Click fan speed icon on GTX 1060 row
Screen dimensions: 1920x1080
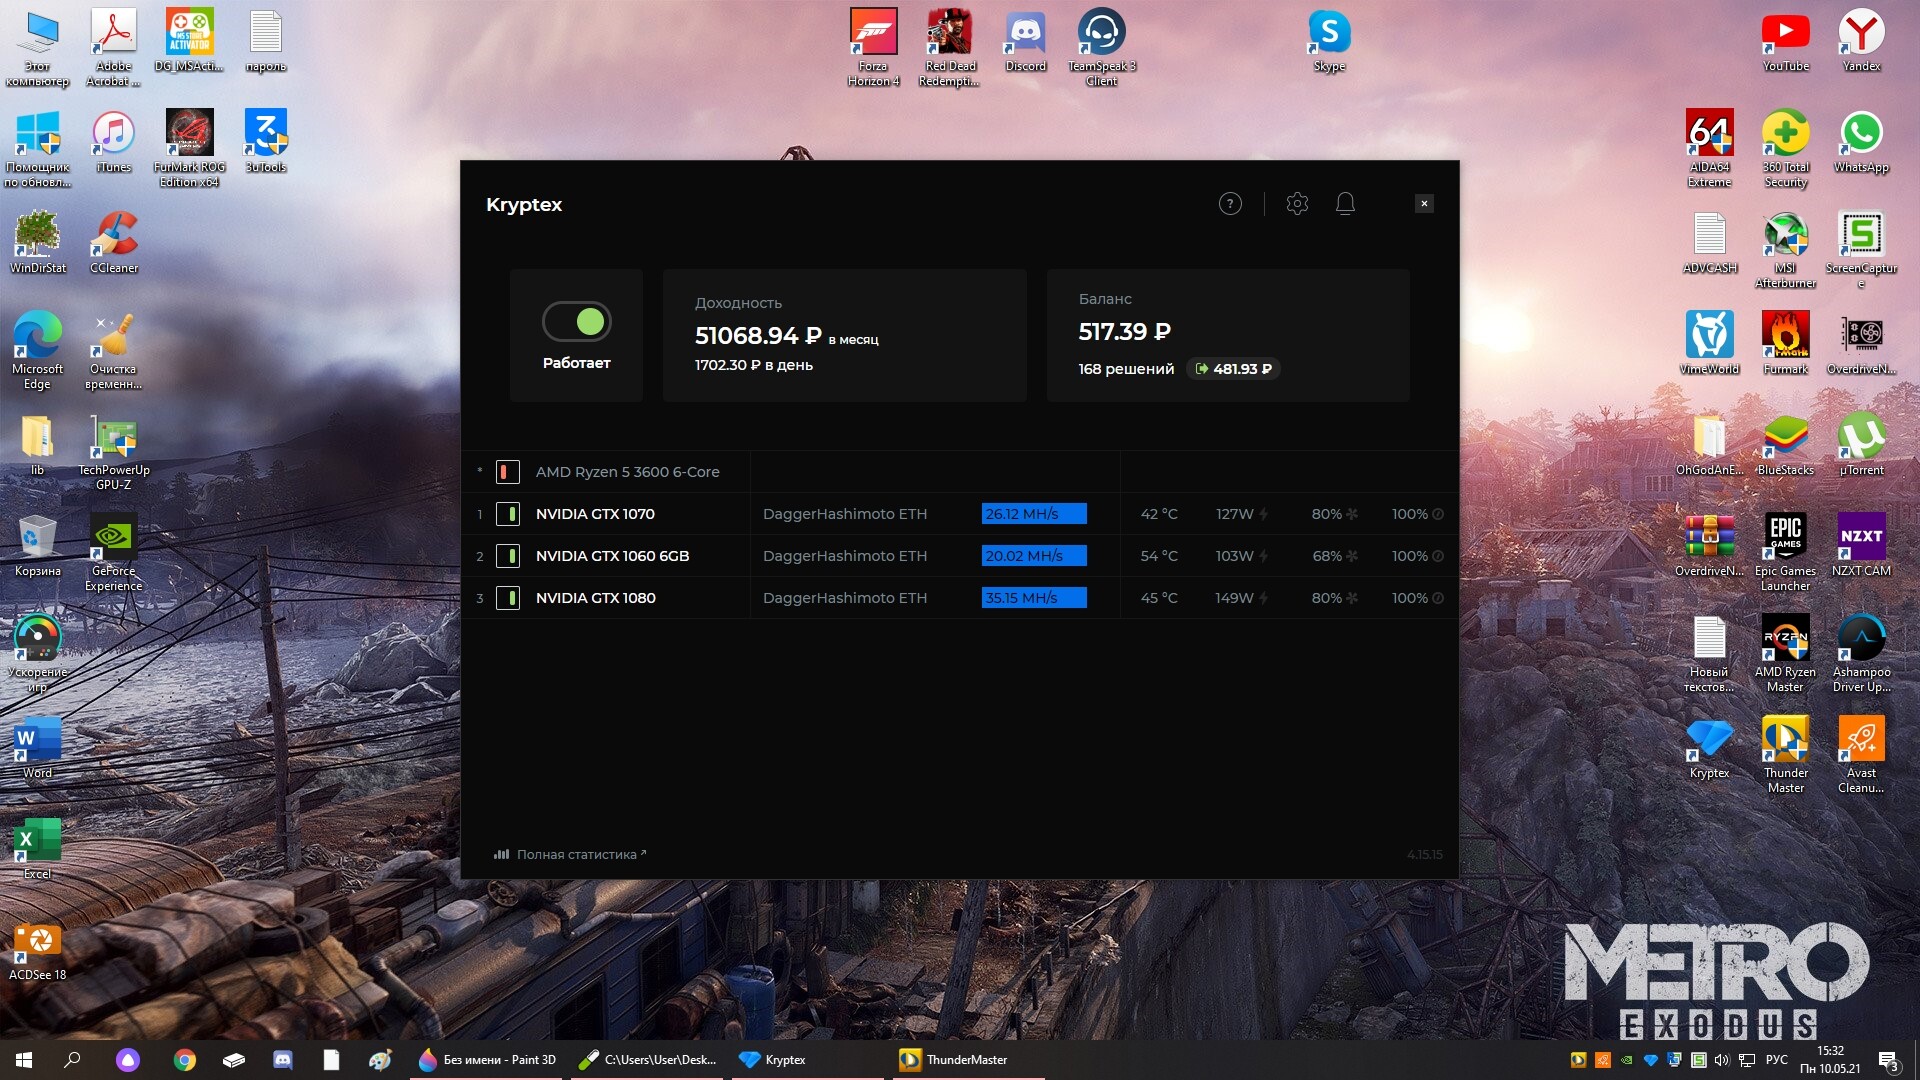point(1352,556)
